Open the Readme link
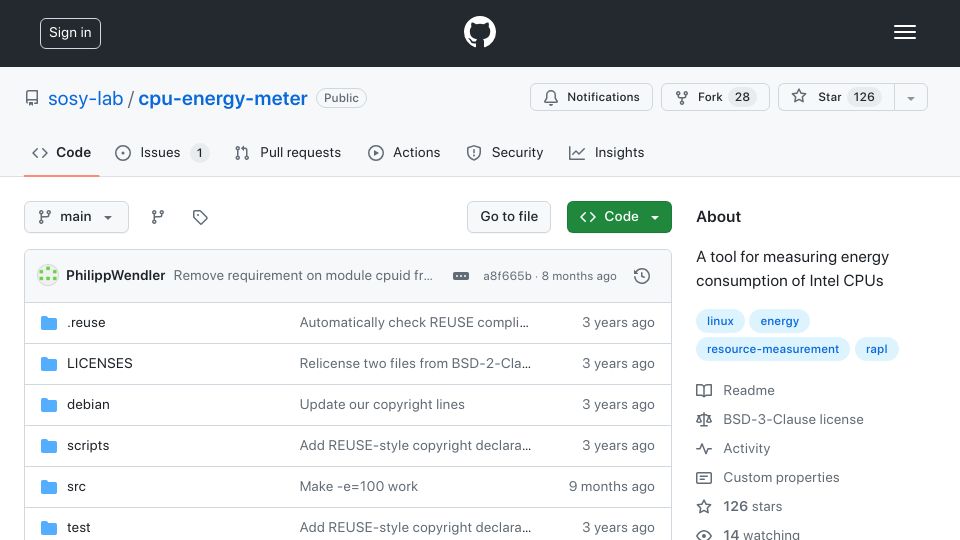The width and height of the screenshot is (960, 540). click(x=749, y=391)
